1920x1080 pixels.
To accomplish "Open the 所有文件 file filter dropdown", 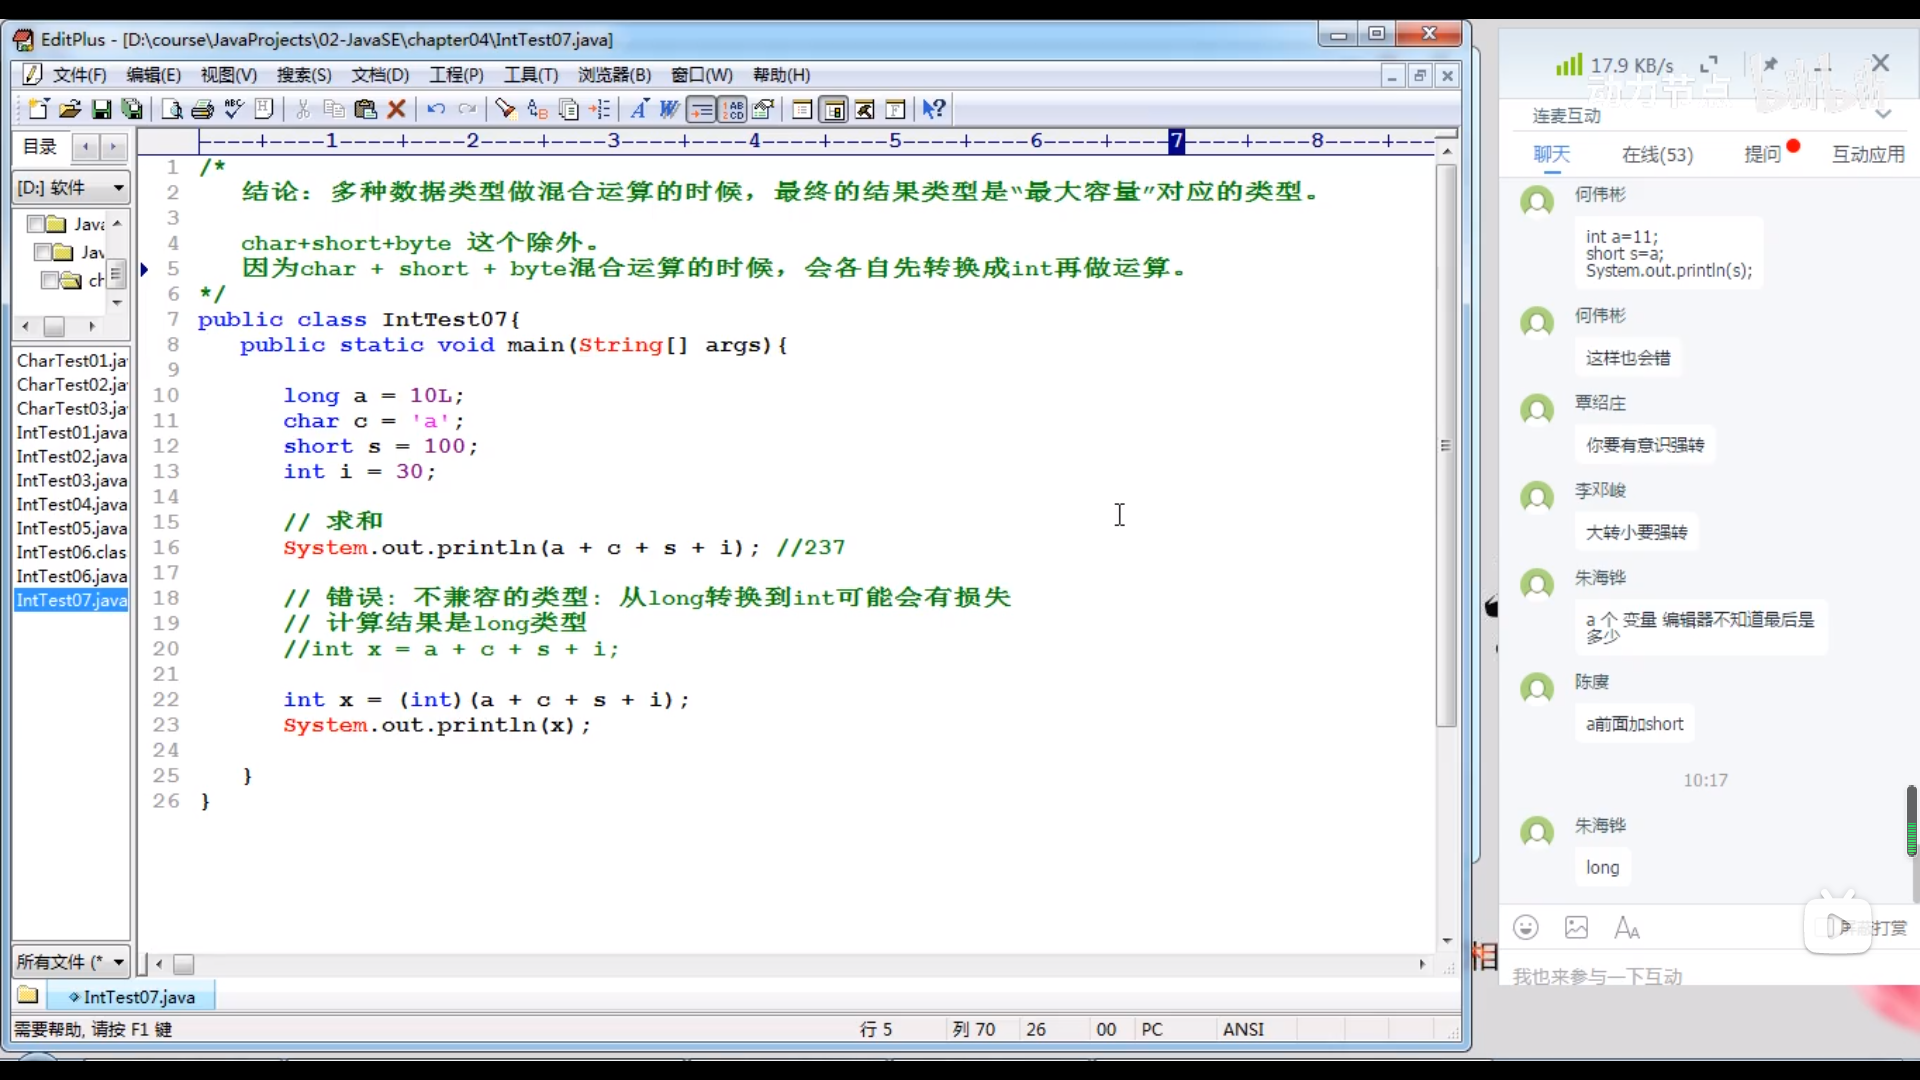I will point(118,962).
